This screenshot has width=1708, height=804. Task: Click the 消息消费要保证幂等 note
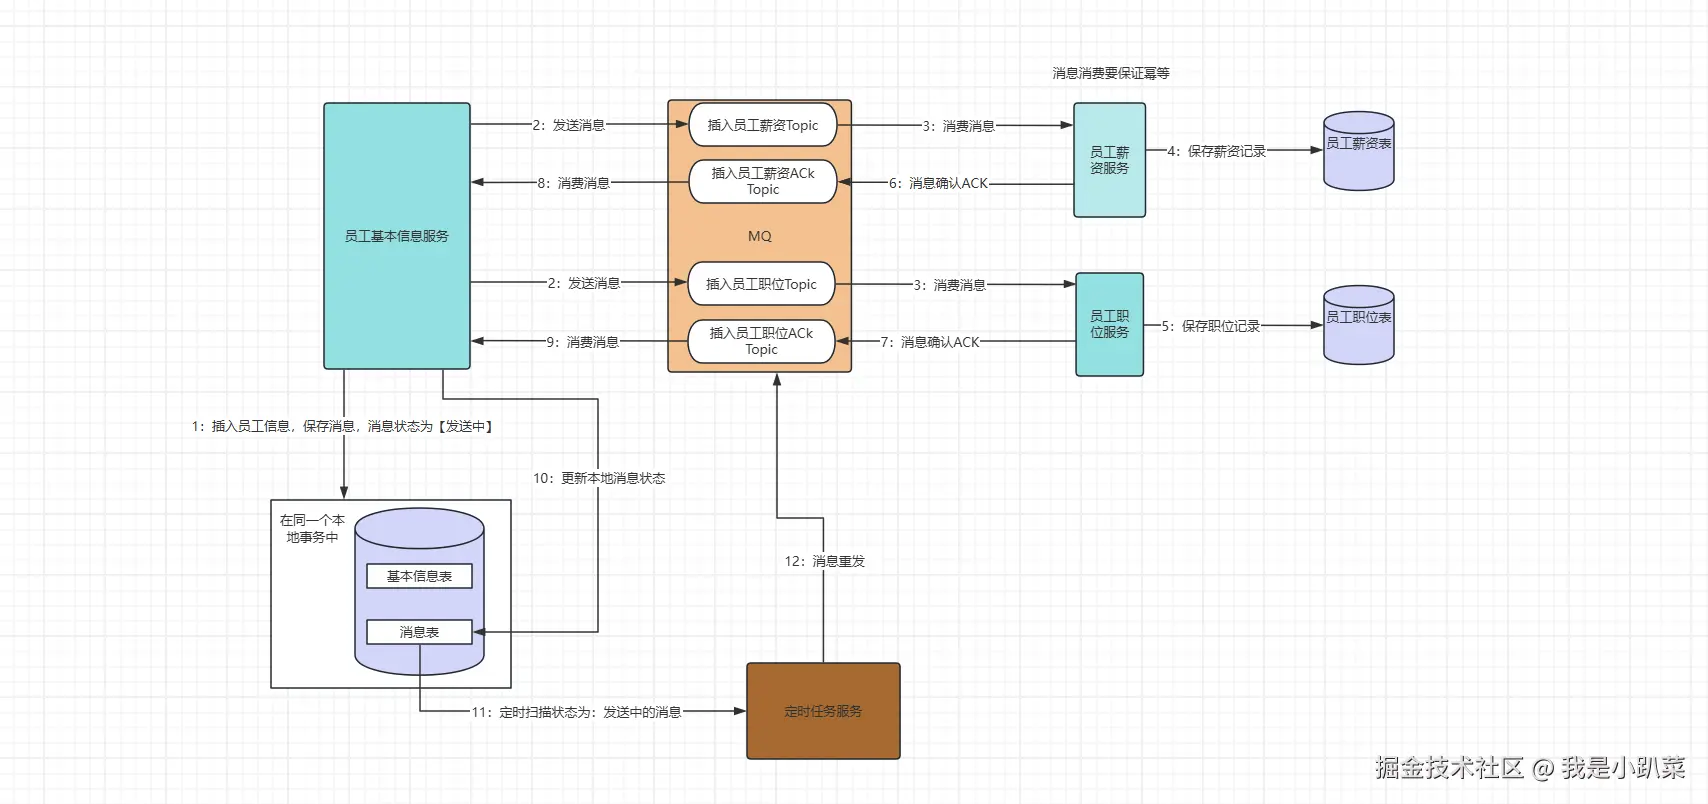pos(1111,73)
